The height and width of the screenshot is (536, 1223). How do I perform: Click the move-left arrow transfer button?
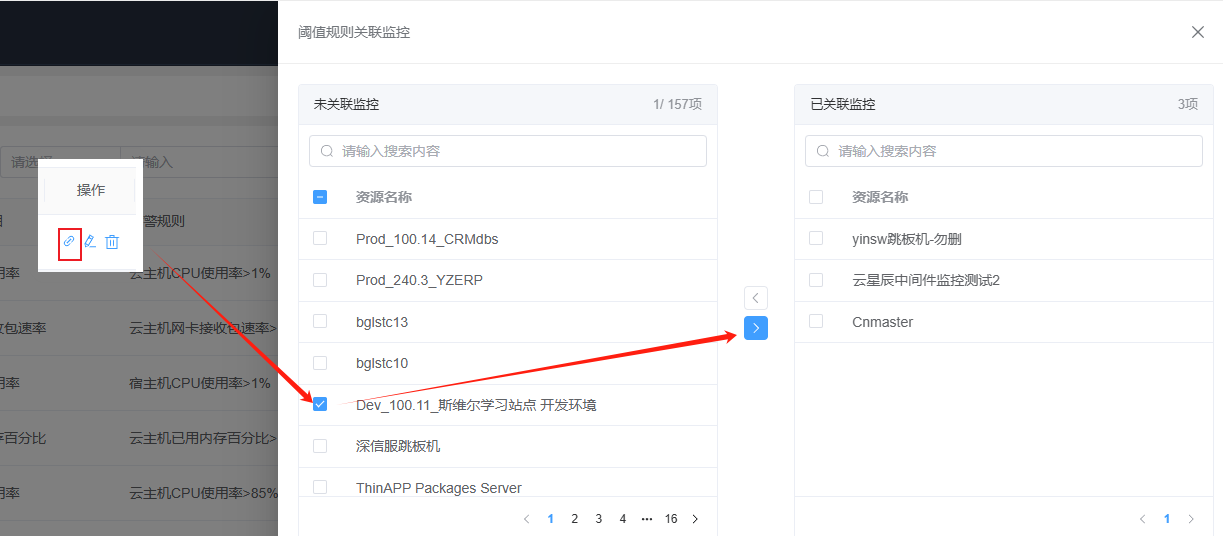pyautogui.click(x=756, y=297)
